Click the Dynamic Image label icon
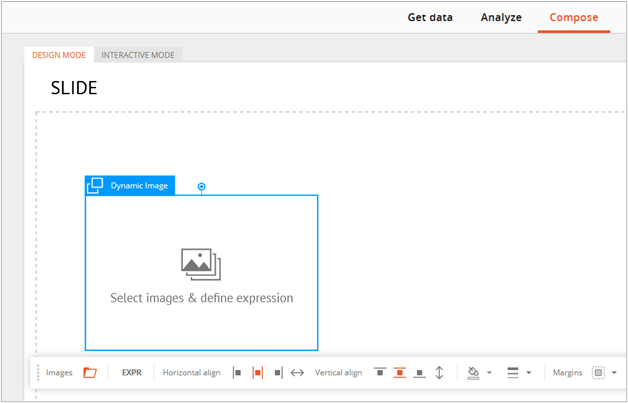The height and width of the screenshot is (403, 628). [x=95, y=185]
